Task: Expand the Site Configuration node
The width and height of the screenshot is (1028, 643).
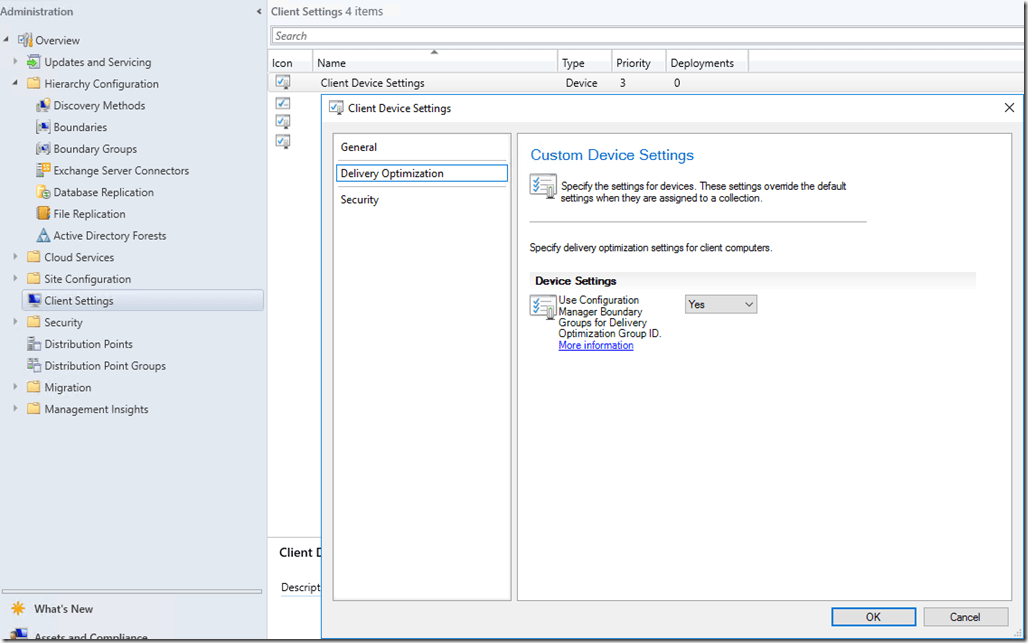Action: [x=15, y=279]
